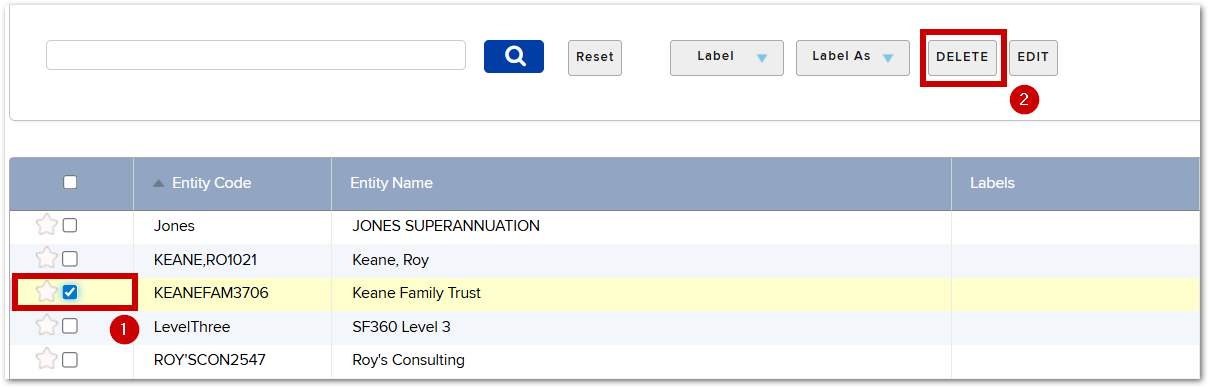Favorite the Jones entity star
The image size is (1209, 388).
pyautogui.click(x=47, y=226)
